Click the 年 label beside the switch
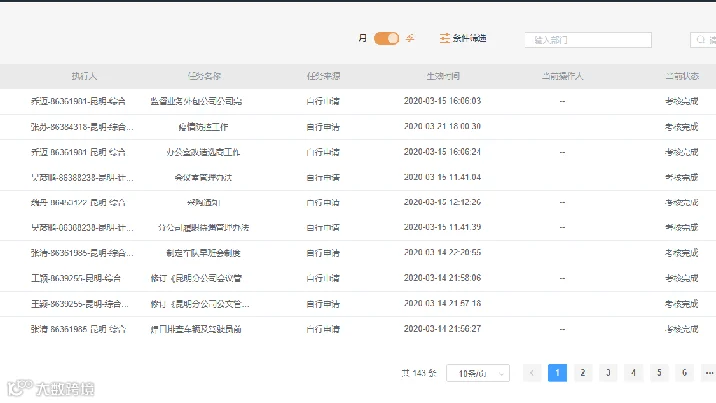 click(410, 38)
